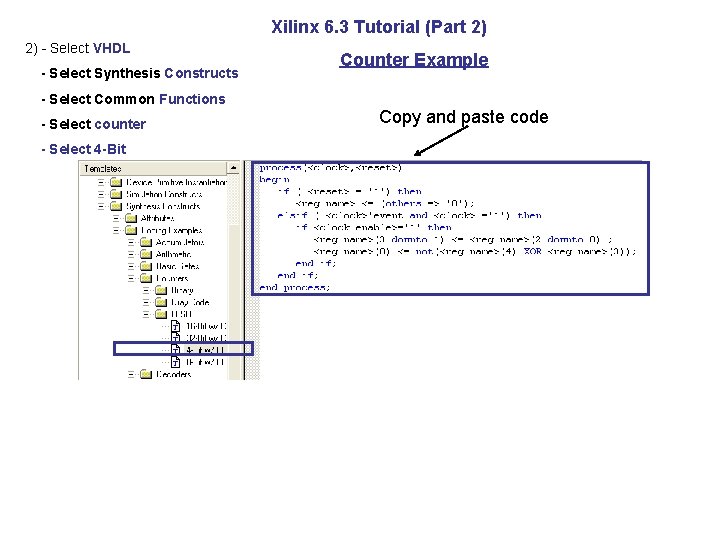Image resolution: width=720 pixels, height=540 pixels.
Task: Expand the Basic Gates tree node
Action: pos(131,266)
